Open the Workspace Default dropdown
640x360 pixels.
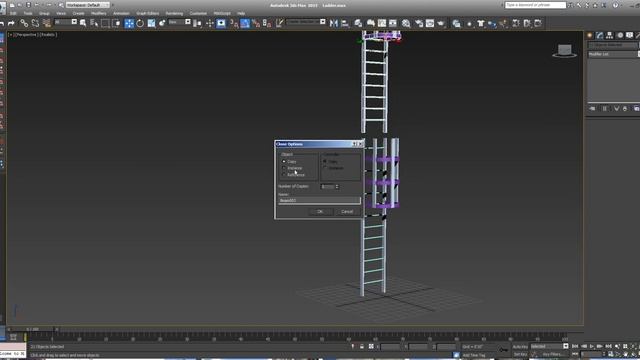click(88, 5)
